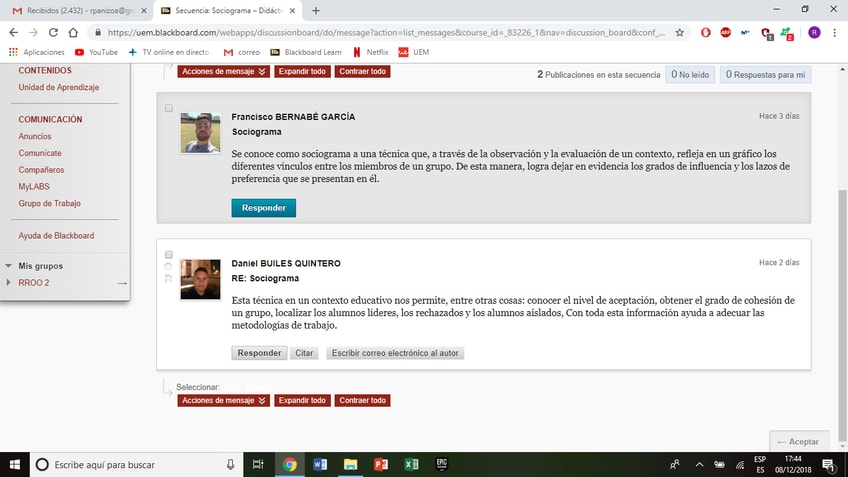Click top Expandir todo button
Screen dimensions: 848x477
click(302, 71)
